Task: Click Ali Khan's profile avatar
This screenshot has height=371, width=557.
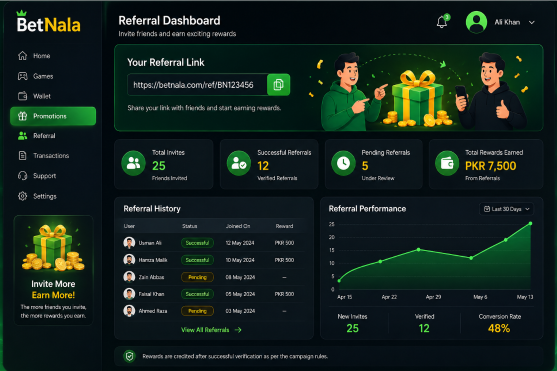Action: pos(476,22)
